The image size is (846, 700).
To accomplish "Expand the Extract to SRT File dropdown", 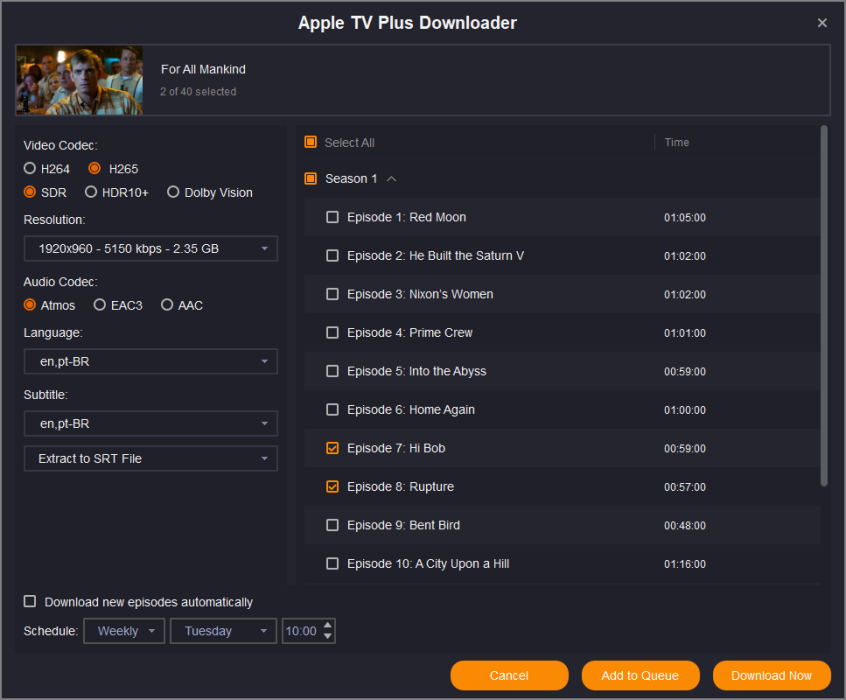I will [150, 459].
